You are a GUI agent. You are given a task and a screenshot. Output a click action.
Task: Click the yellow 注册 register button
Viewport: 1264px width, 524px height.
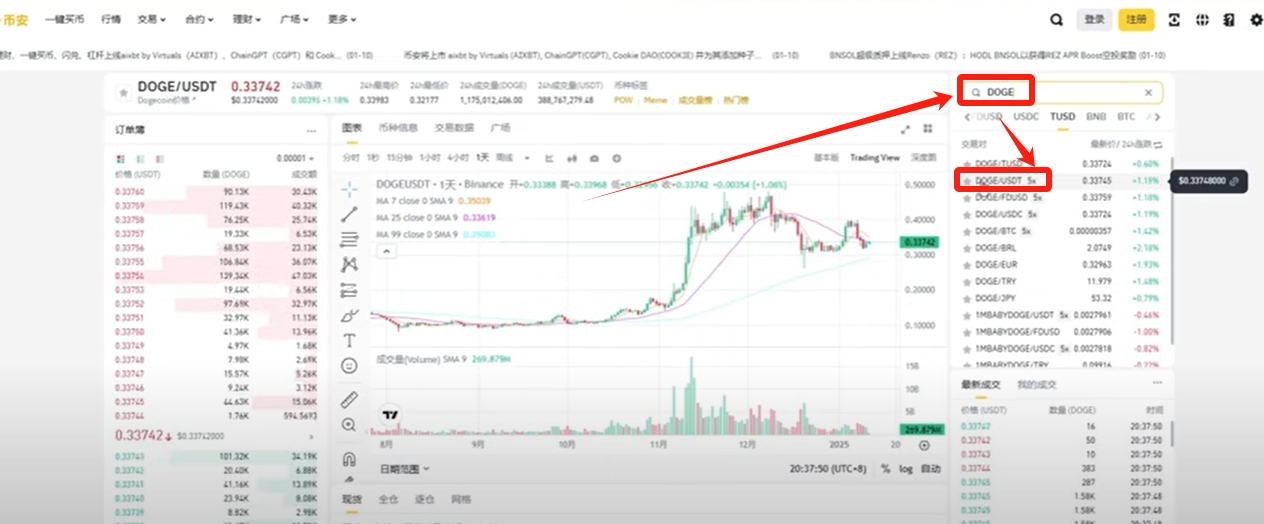pos(1136,19)
